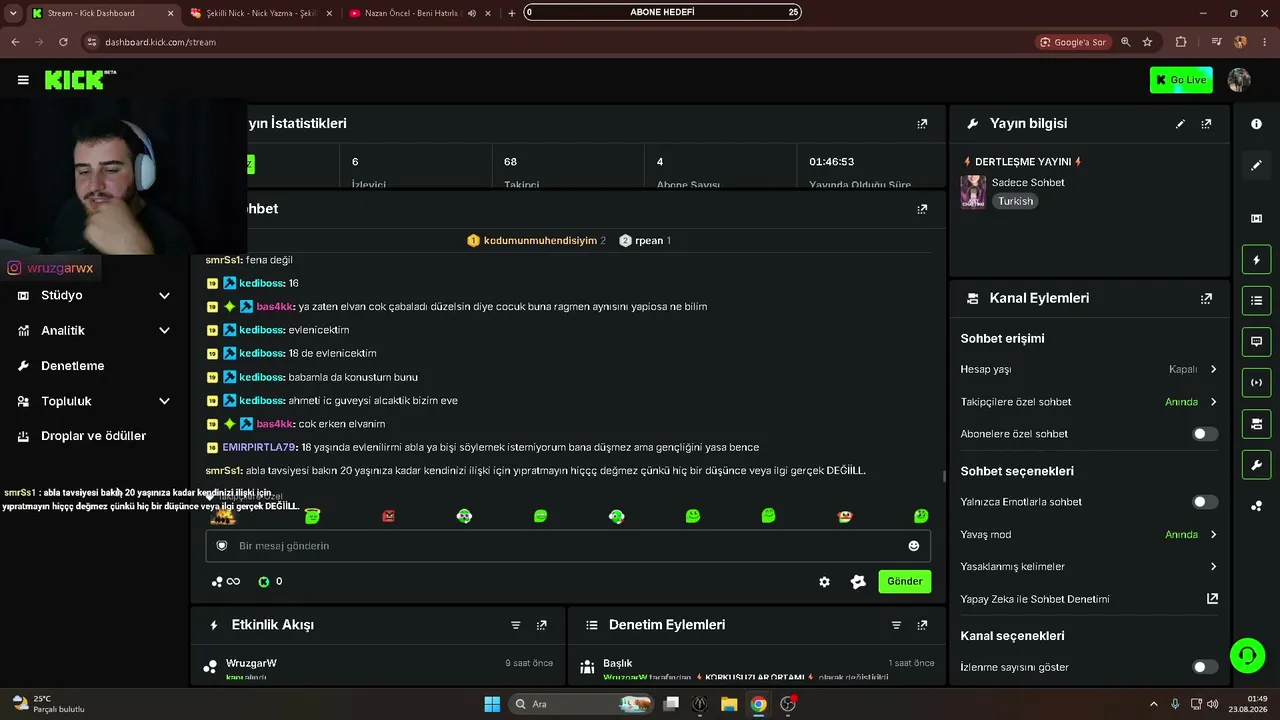Open the weather widget on taskbar

48,704
